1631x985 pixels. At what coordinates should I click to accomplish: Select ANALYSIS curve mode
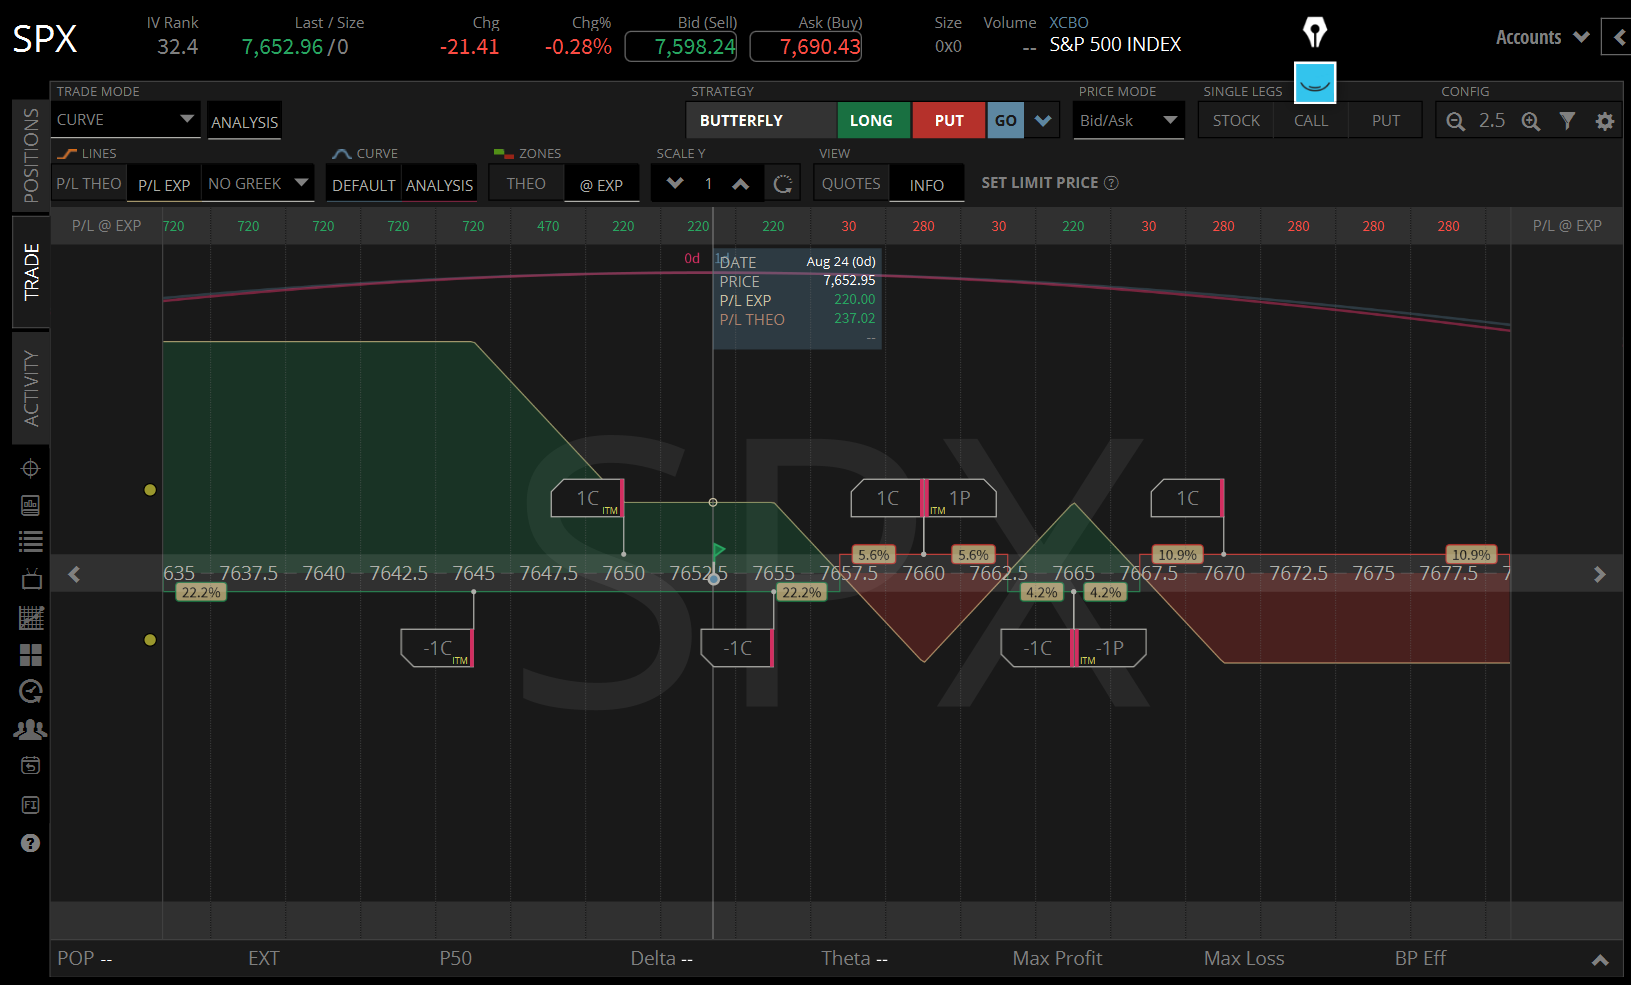(x=439, y=185)
